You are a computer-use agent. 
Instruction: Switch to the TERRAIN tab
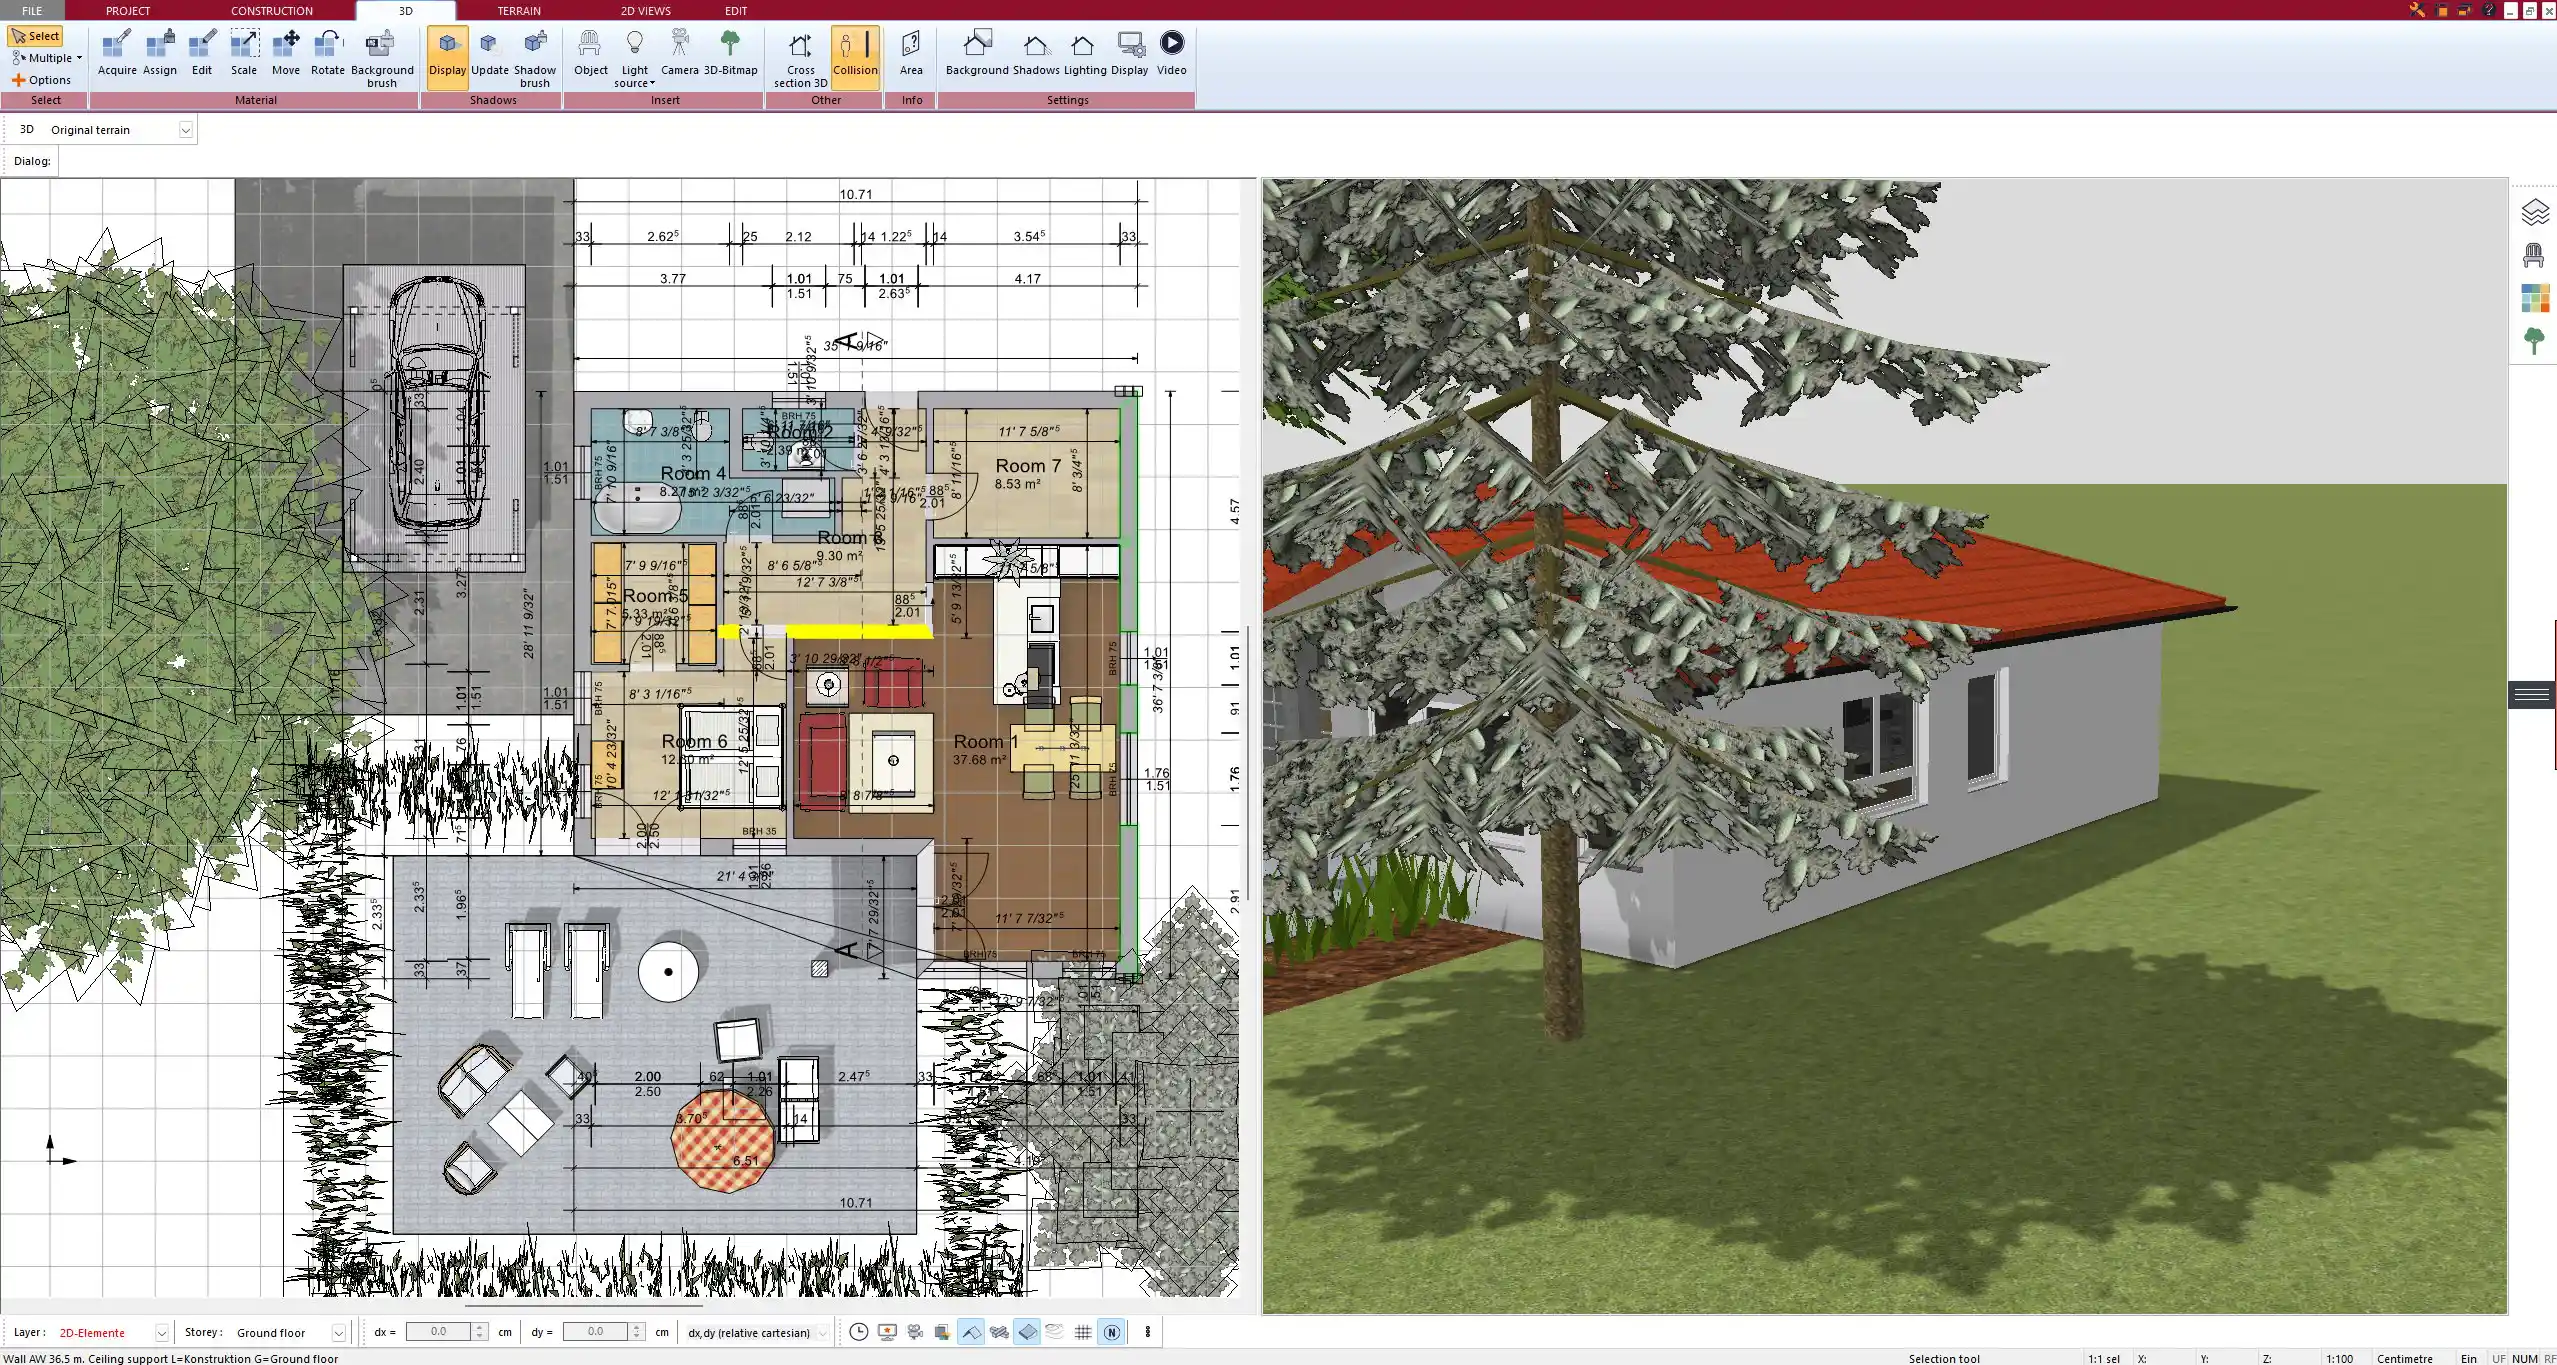point(519,11)
